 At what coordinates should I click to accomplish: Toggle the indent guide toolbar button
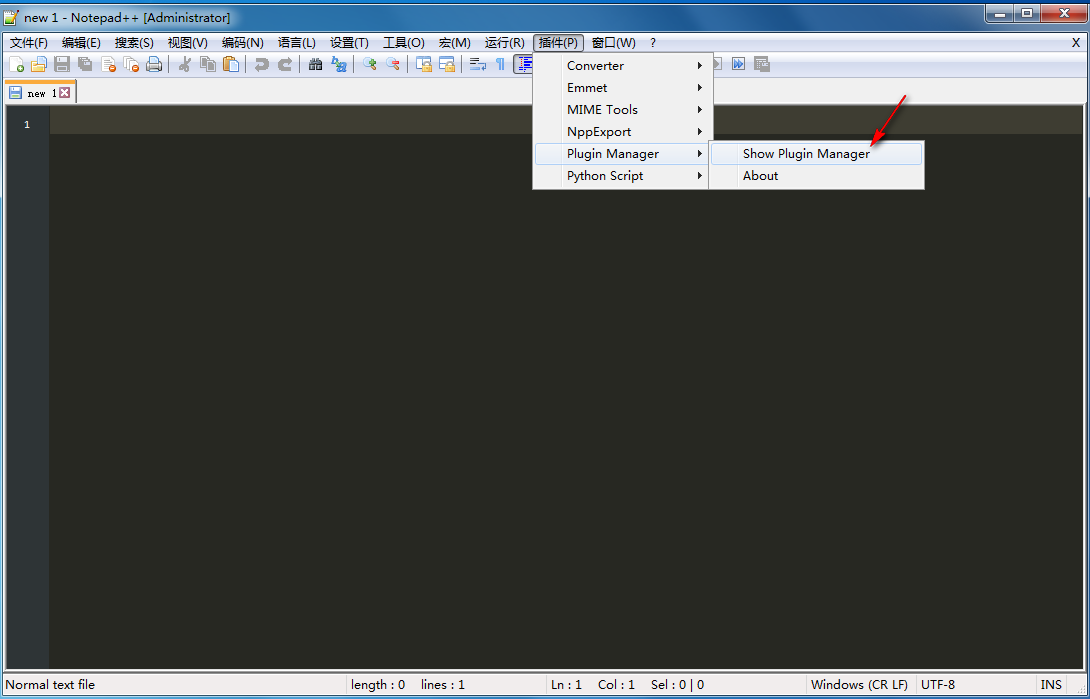click(523, 65)
